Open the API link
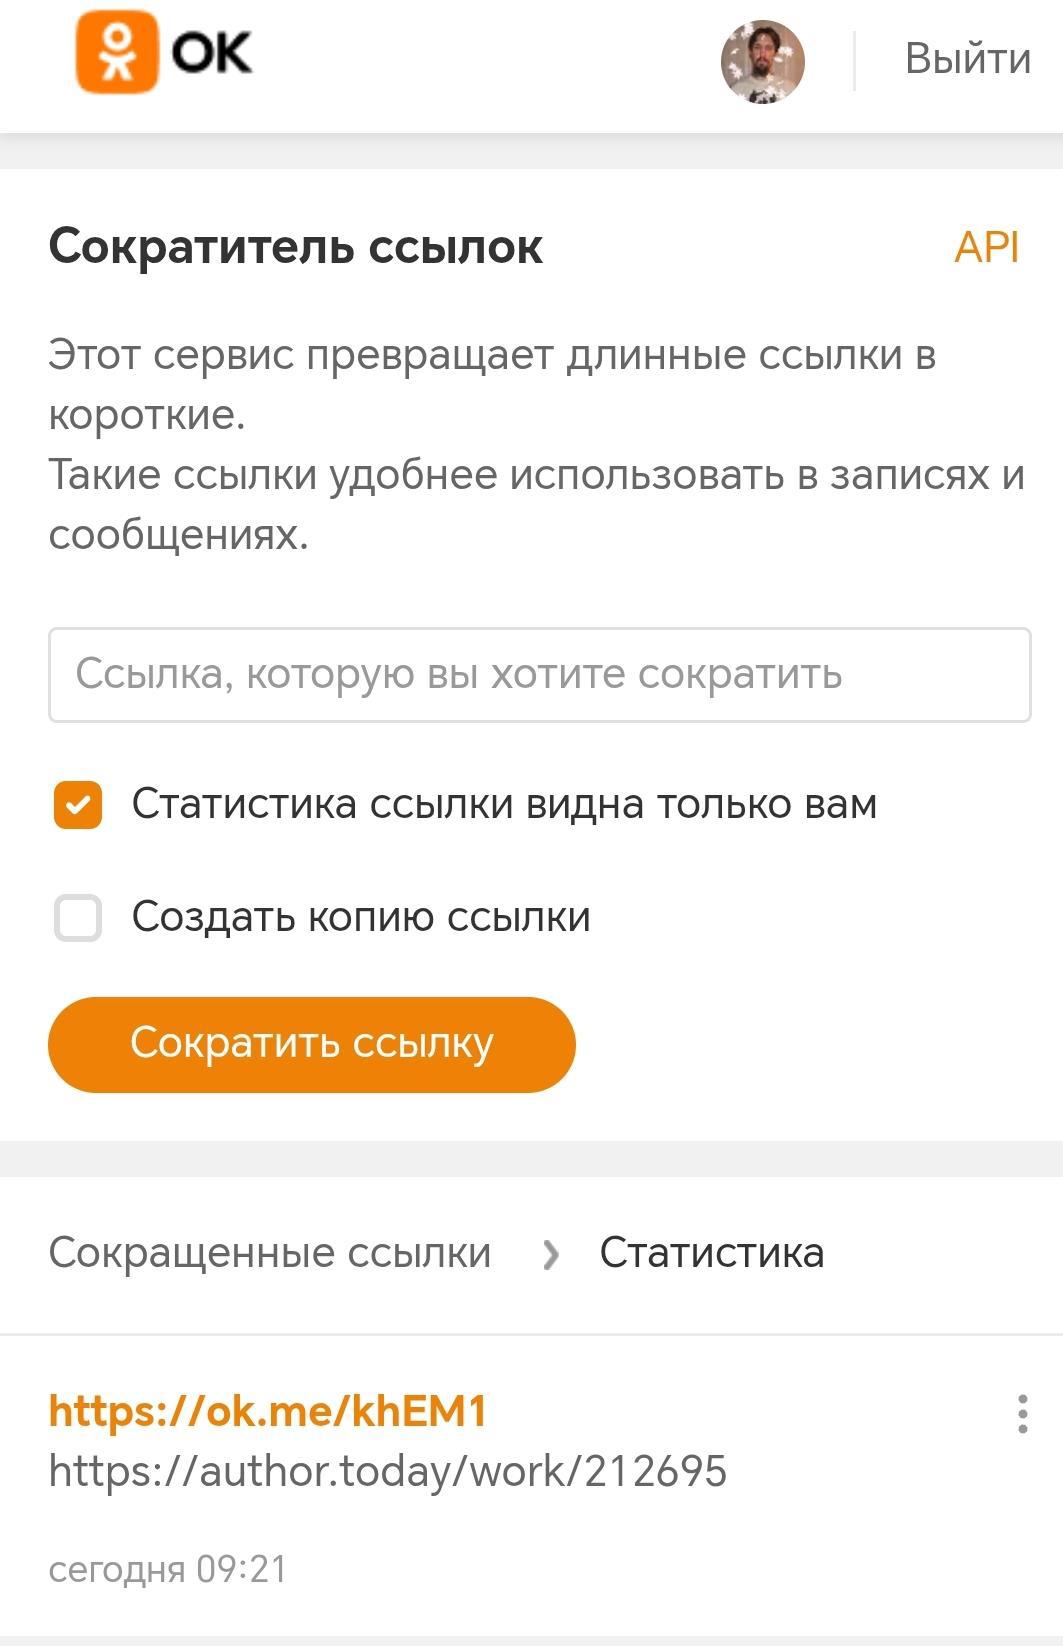 pyautogui.click(x=986, y=247)
